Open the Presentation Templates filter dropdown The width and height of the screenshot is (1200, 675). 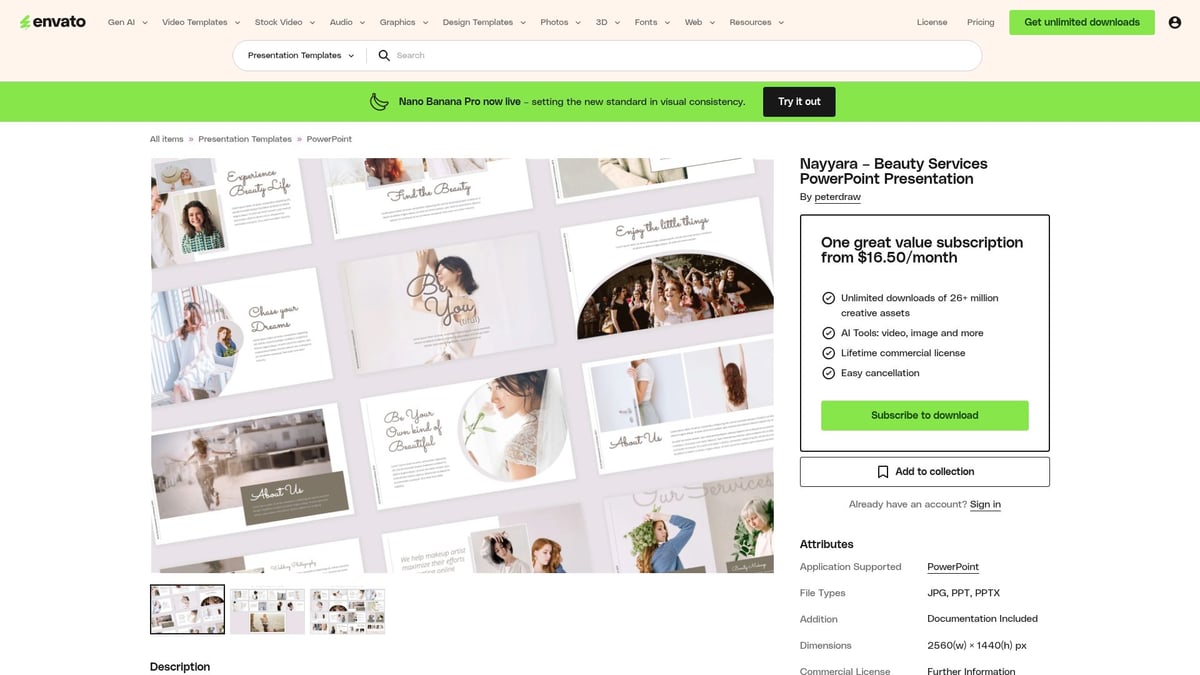[298, 55]
